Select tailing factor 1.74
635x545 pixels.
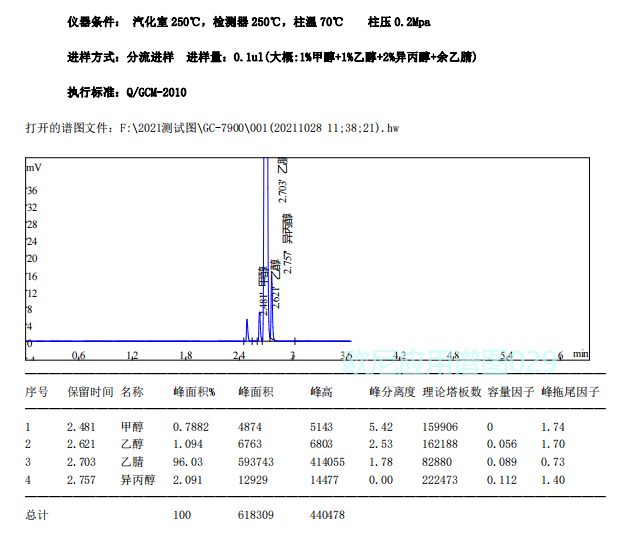click(x=553, y=427)
